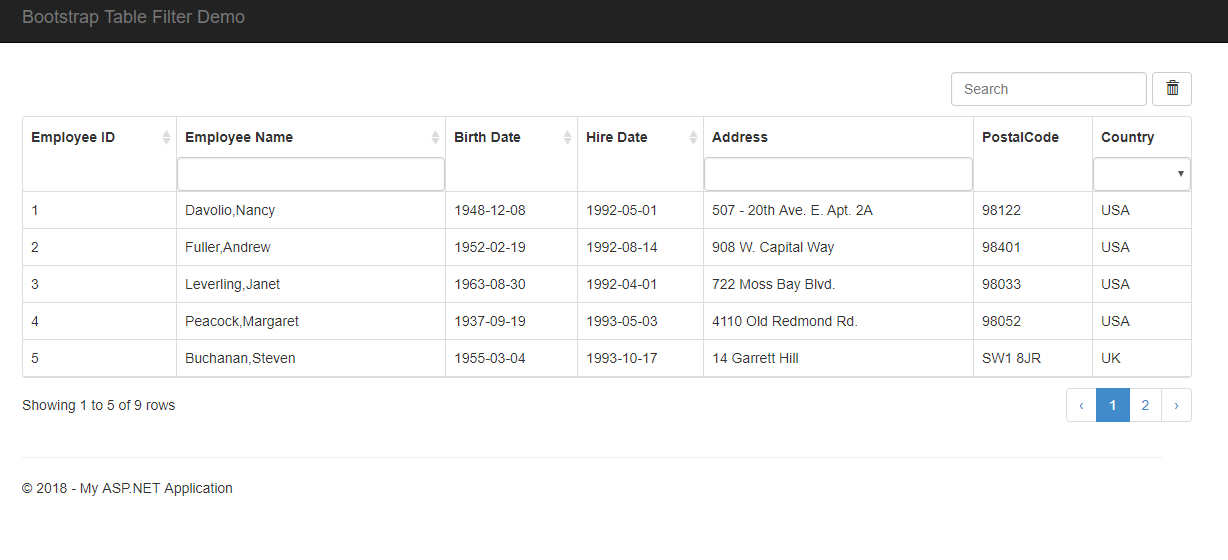Screen dimensions: 1228x560
Task: Click the trash clear-filters icon
Action: coord(1172,89)
